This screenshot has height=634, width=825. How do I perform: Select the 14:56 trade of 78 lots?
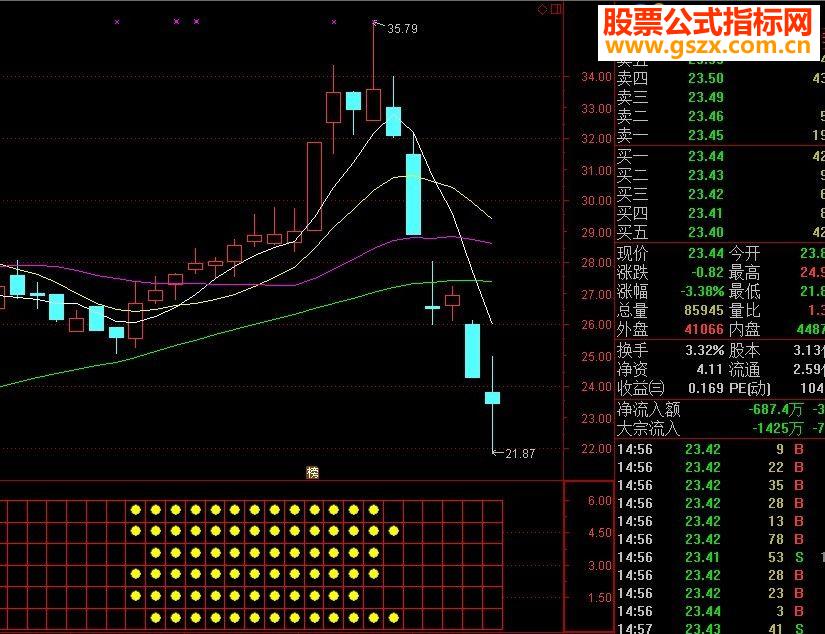click(720, 539)
